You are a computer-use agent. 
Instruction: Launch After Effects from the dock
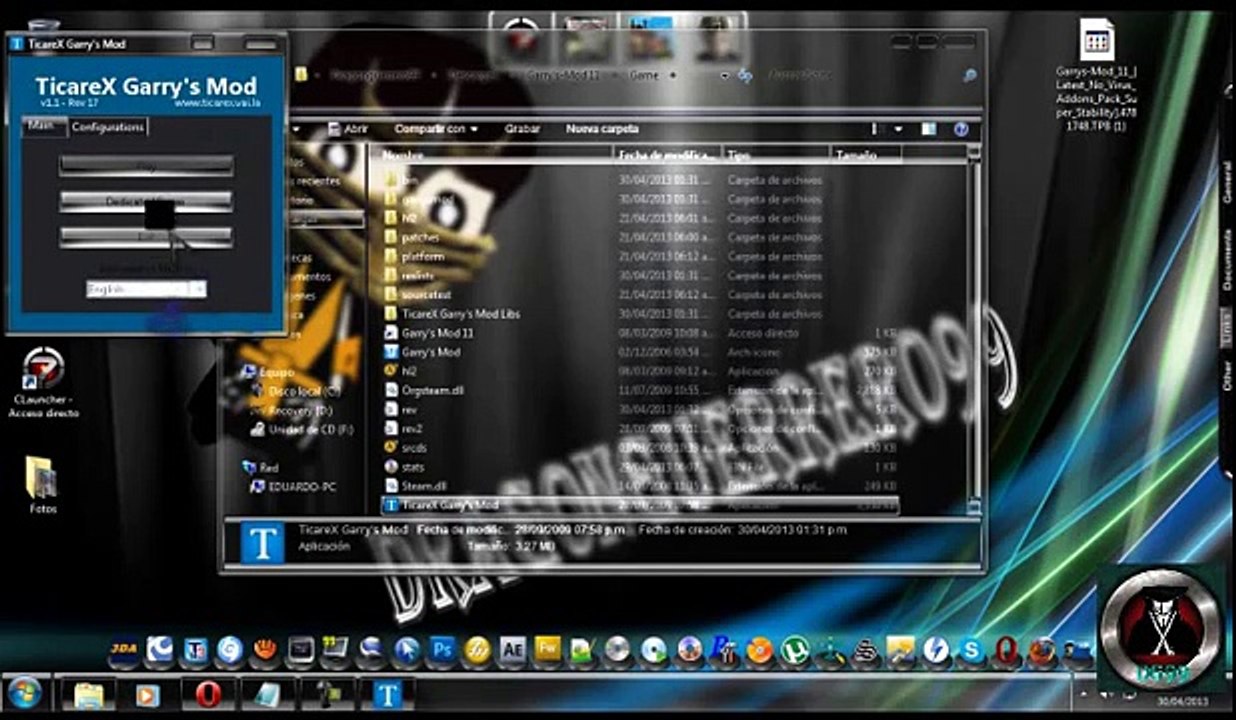tap(512, 650)
